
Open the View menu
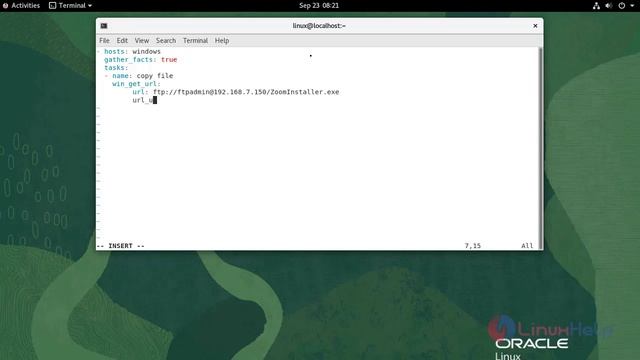pos(142,40)
